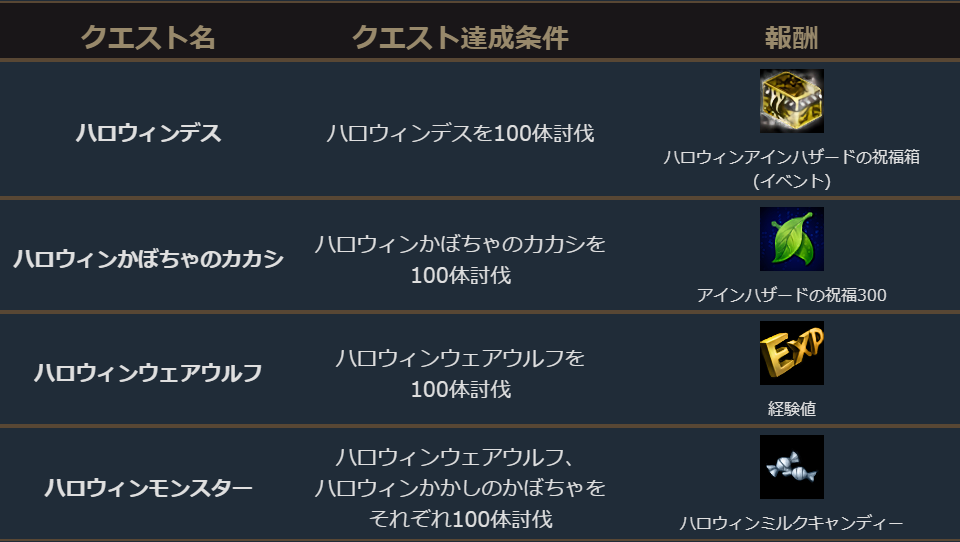Click the golden treasure chest reward icon
The image size is (960, 542).
tap(791, 101)
